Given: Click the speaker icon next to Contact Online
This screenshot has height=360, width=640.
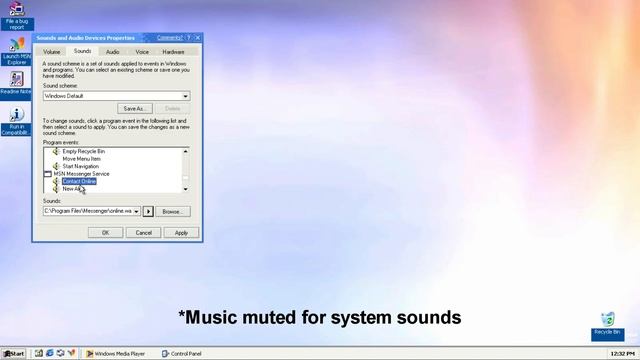Looking at the screenshot, I should (56, 181).
